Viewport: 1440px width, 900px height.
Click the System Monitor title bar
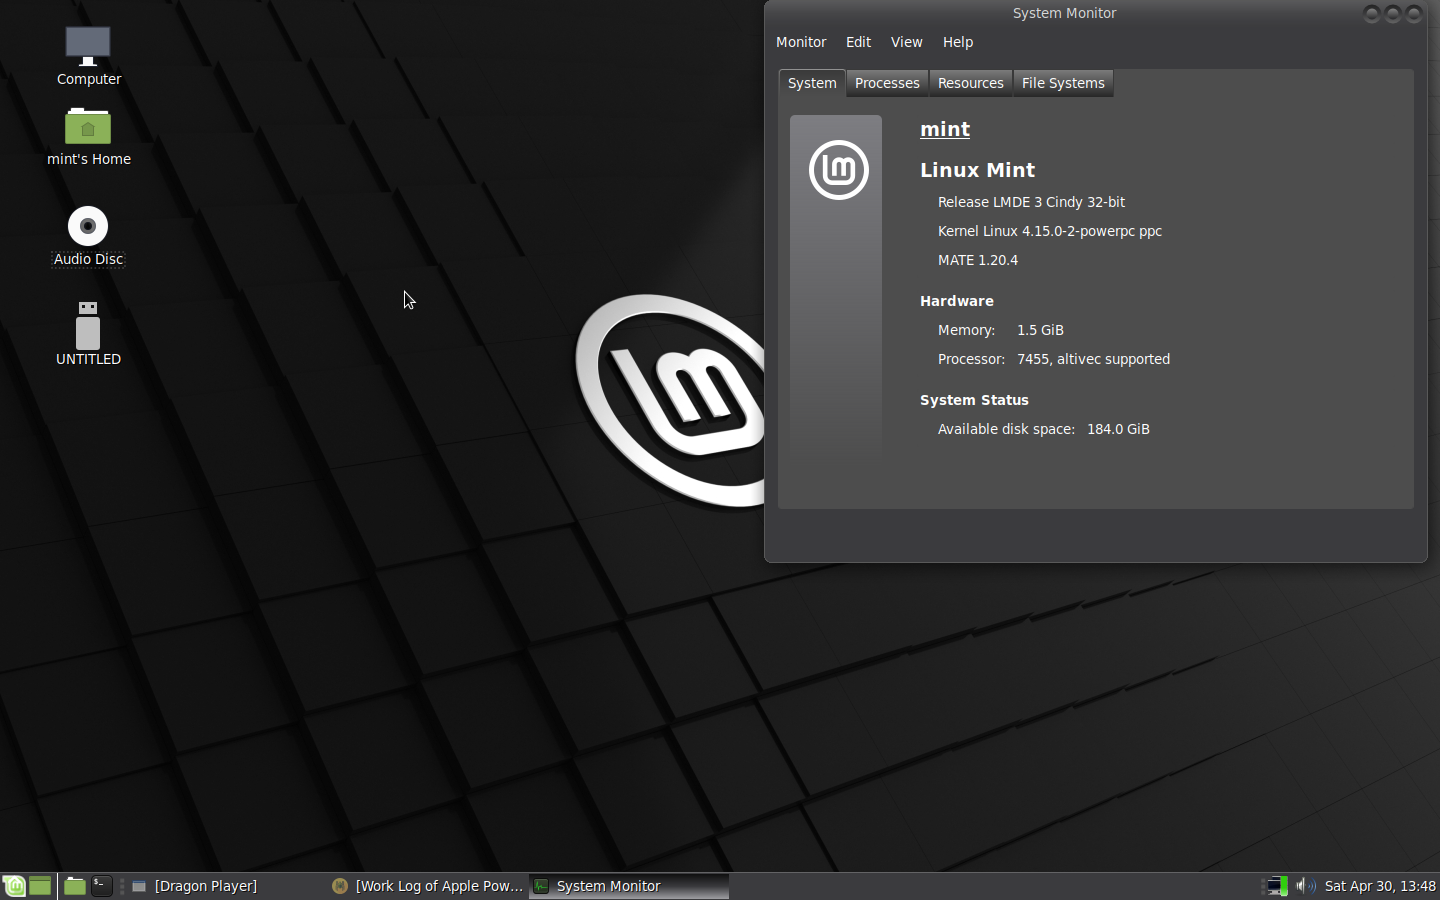[1064, 13]
